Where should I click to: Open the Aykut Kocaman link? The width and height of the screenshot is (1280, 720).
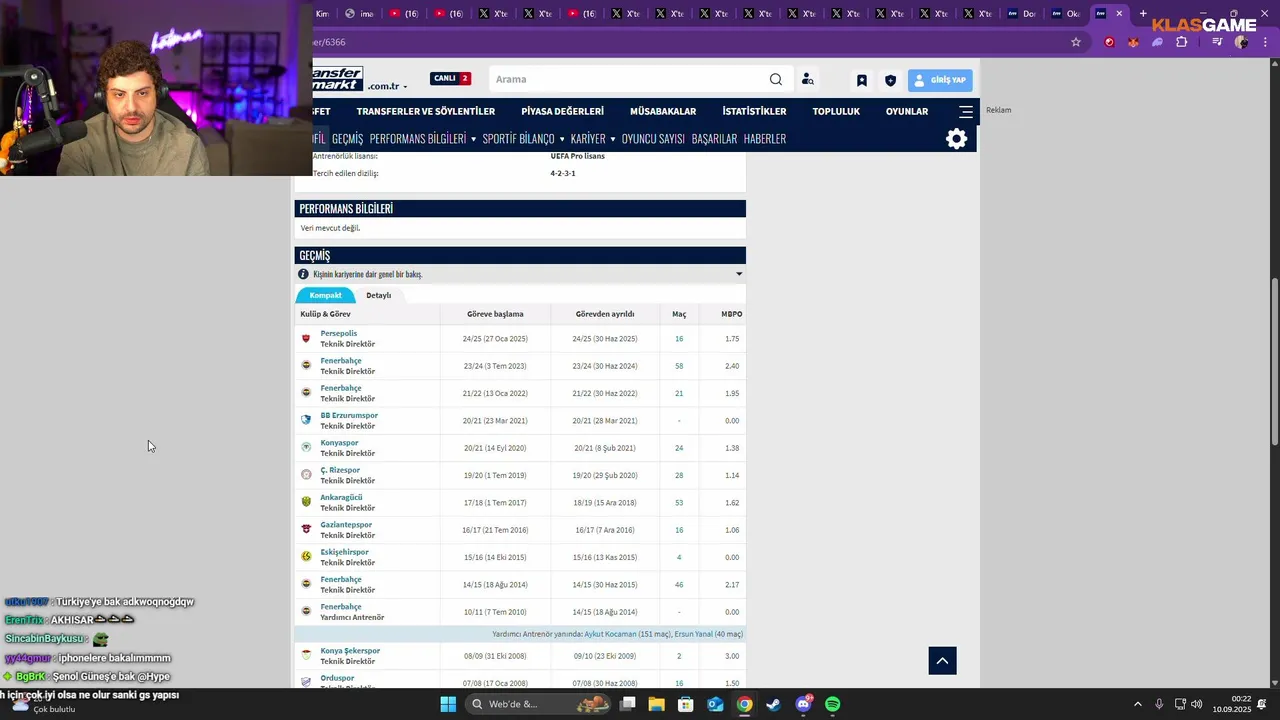point(610,634)
